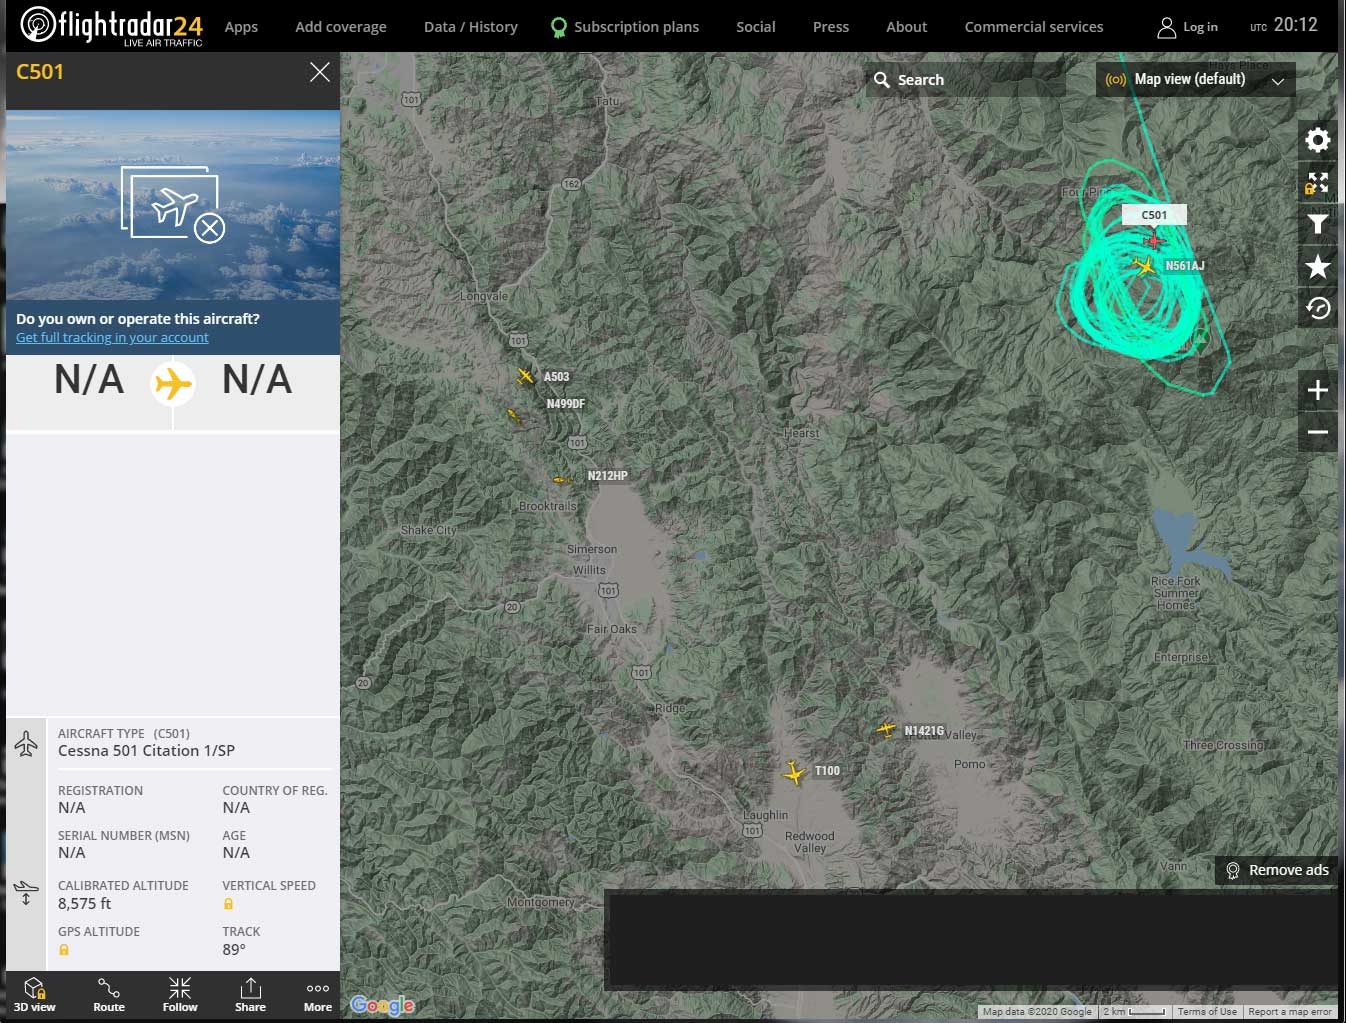This screenshot has height=1023, width=1347.
Task: Open Get full tracking in your account link
Action: pos(112,338)
